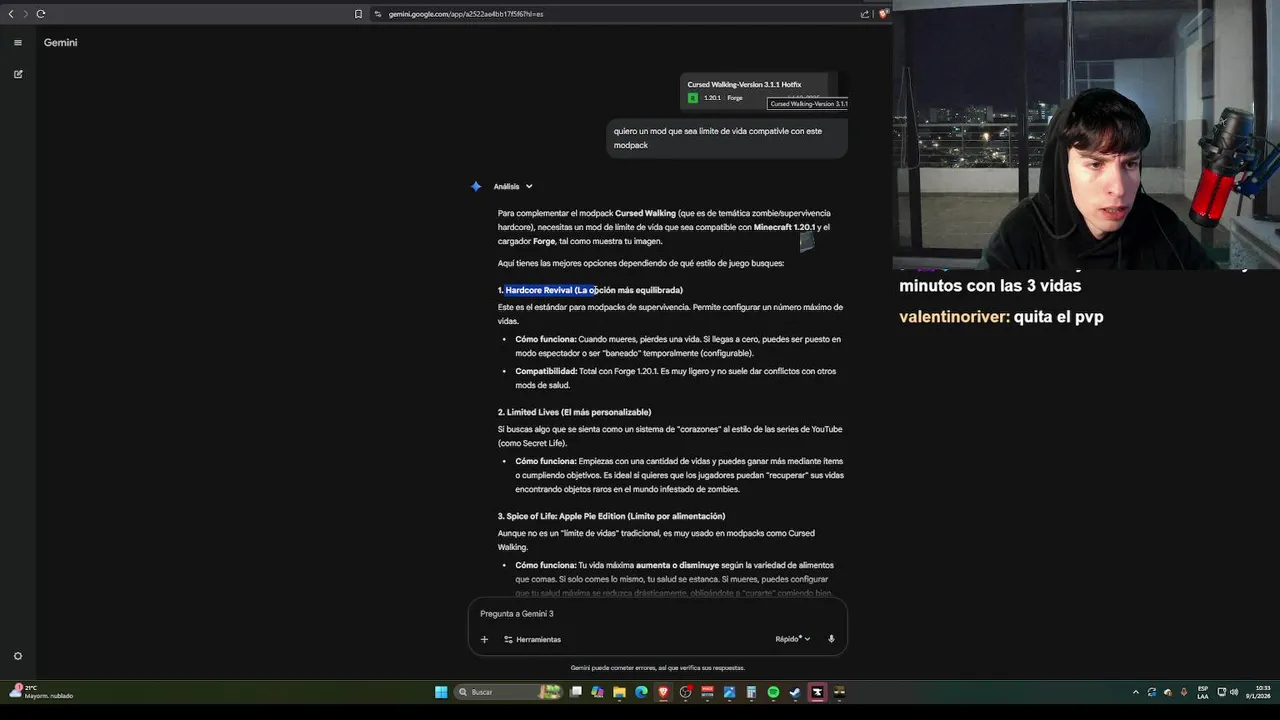1280x720 pixels.
Task: Open the clock and date panel
Action: point(1258,692)
